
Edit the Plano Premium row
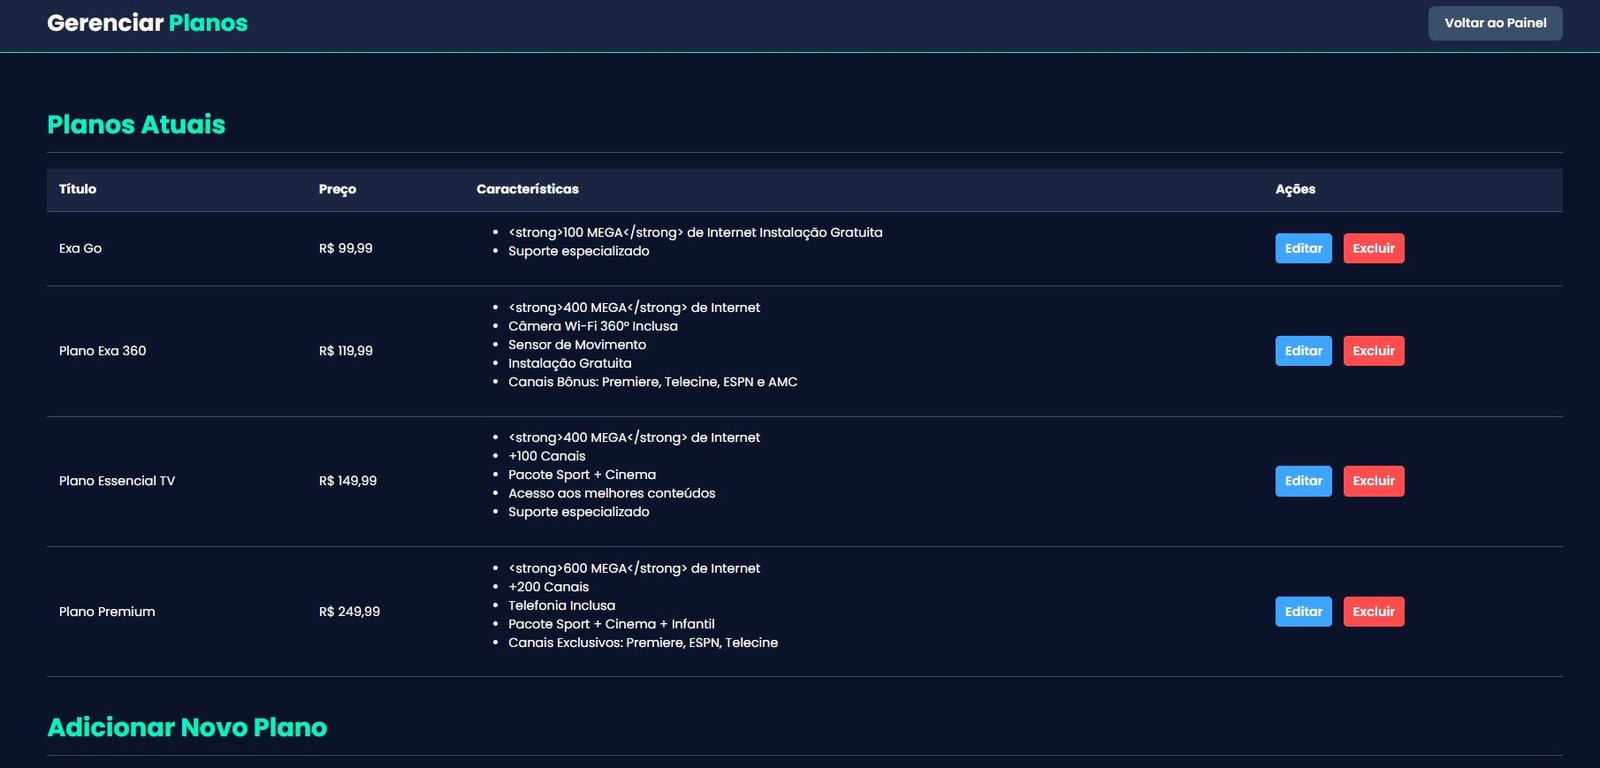1302,612
